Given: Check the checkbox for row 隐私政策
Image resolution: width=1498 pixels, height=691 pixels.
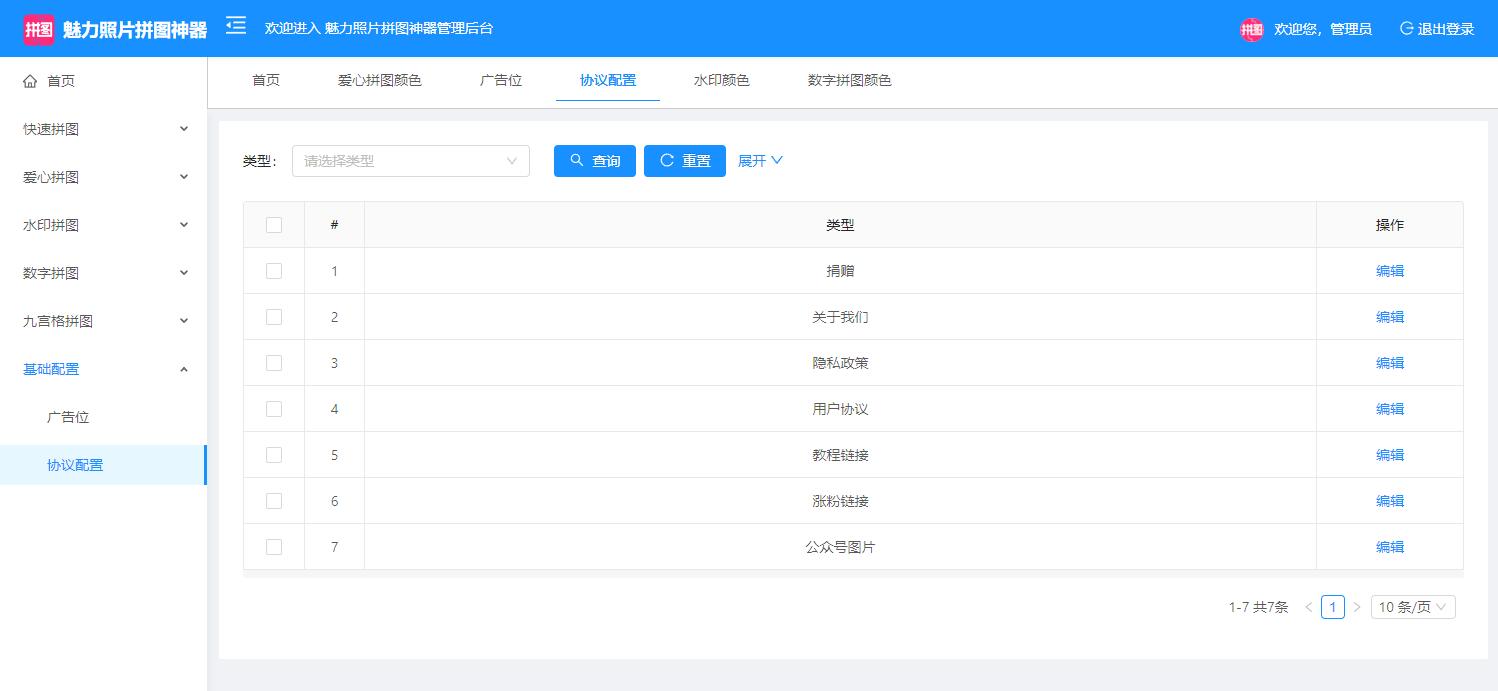Looking at the screenshot, I should tap(274, 363).
